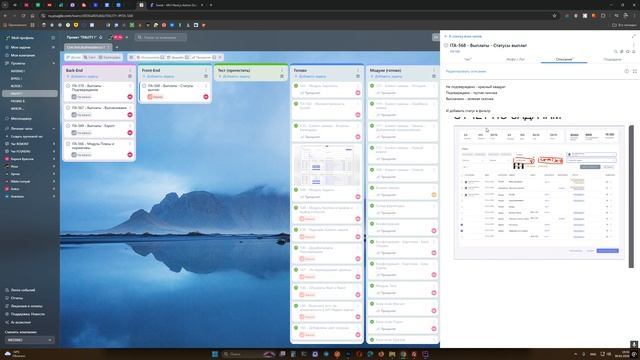Clear filters with the X in filter bar
Image resolution: width=640 pixels, height=360 pixels.
(x=220, y=57)
